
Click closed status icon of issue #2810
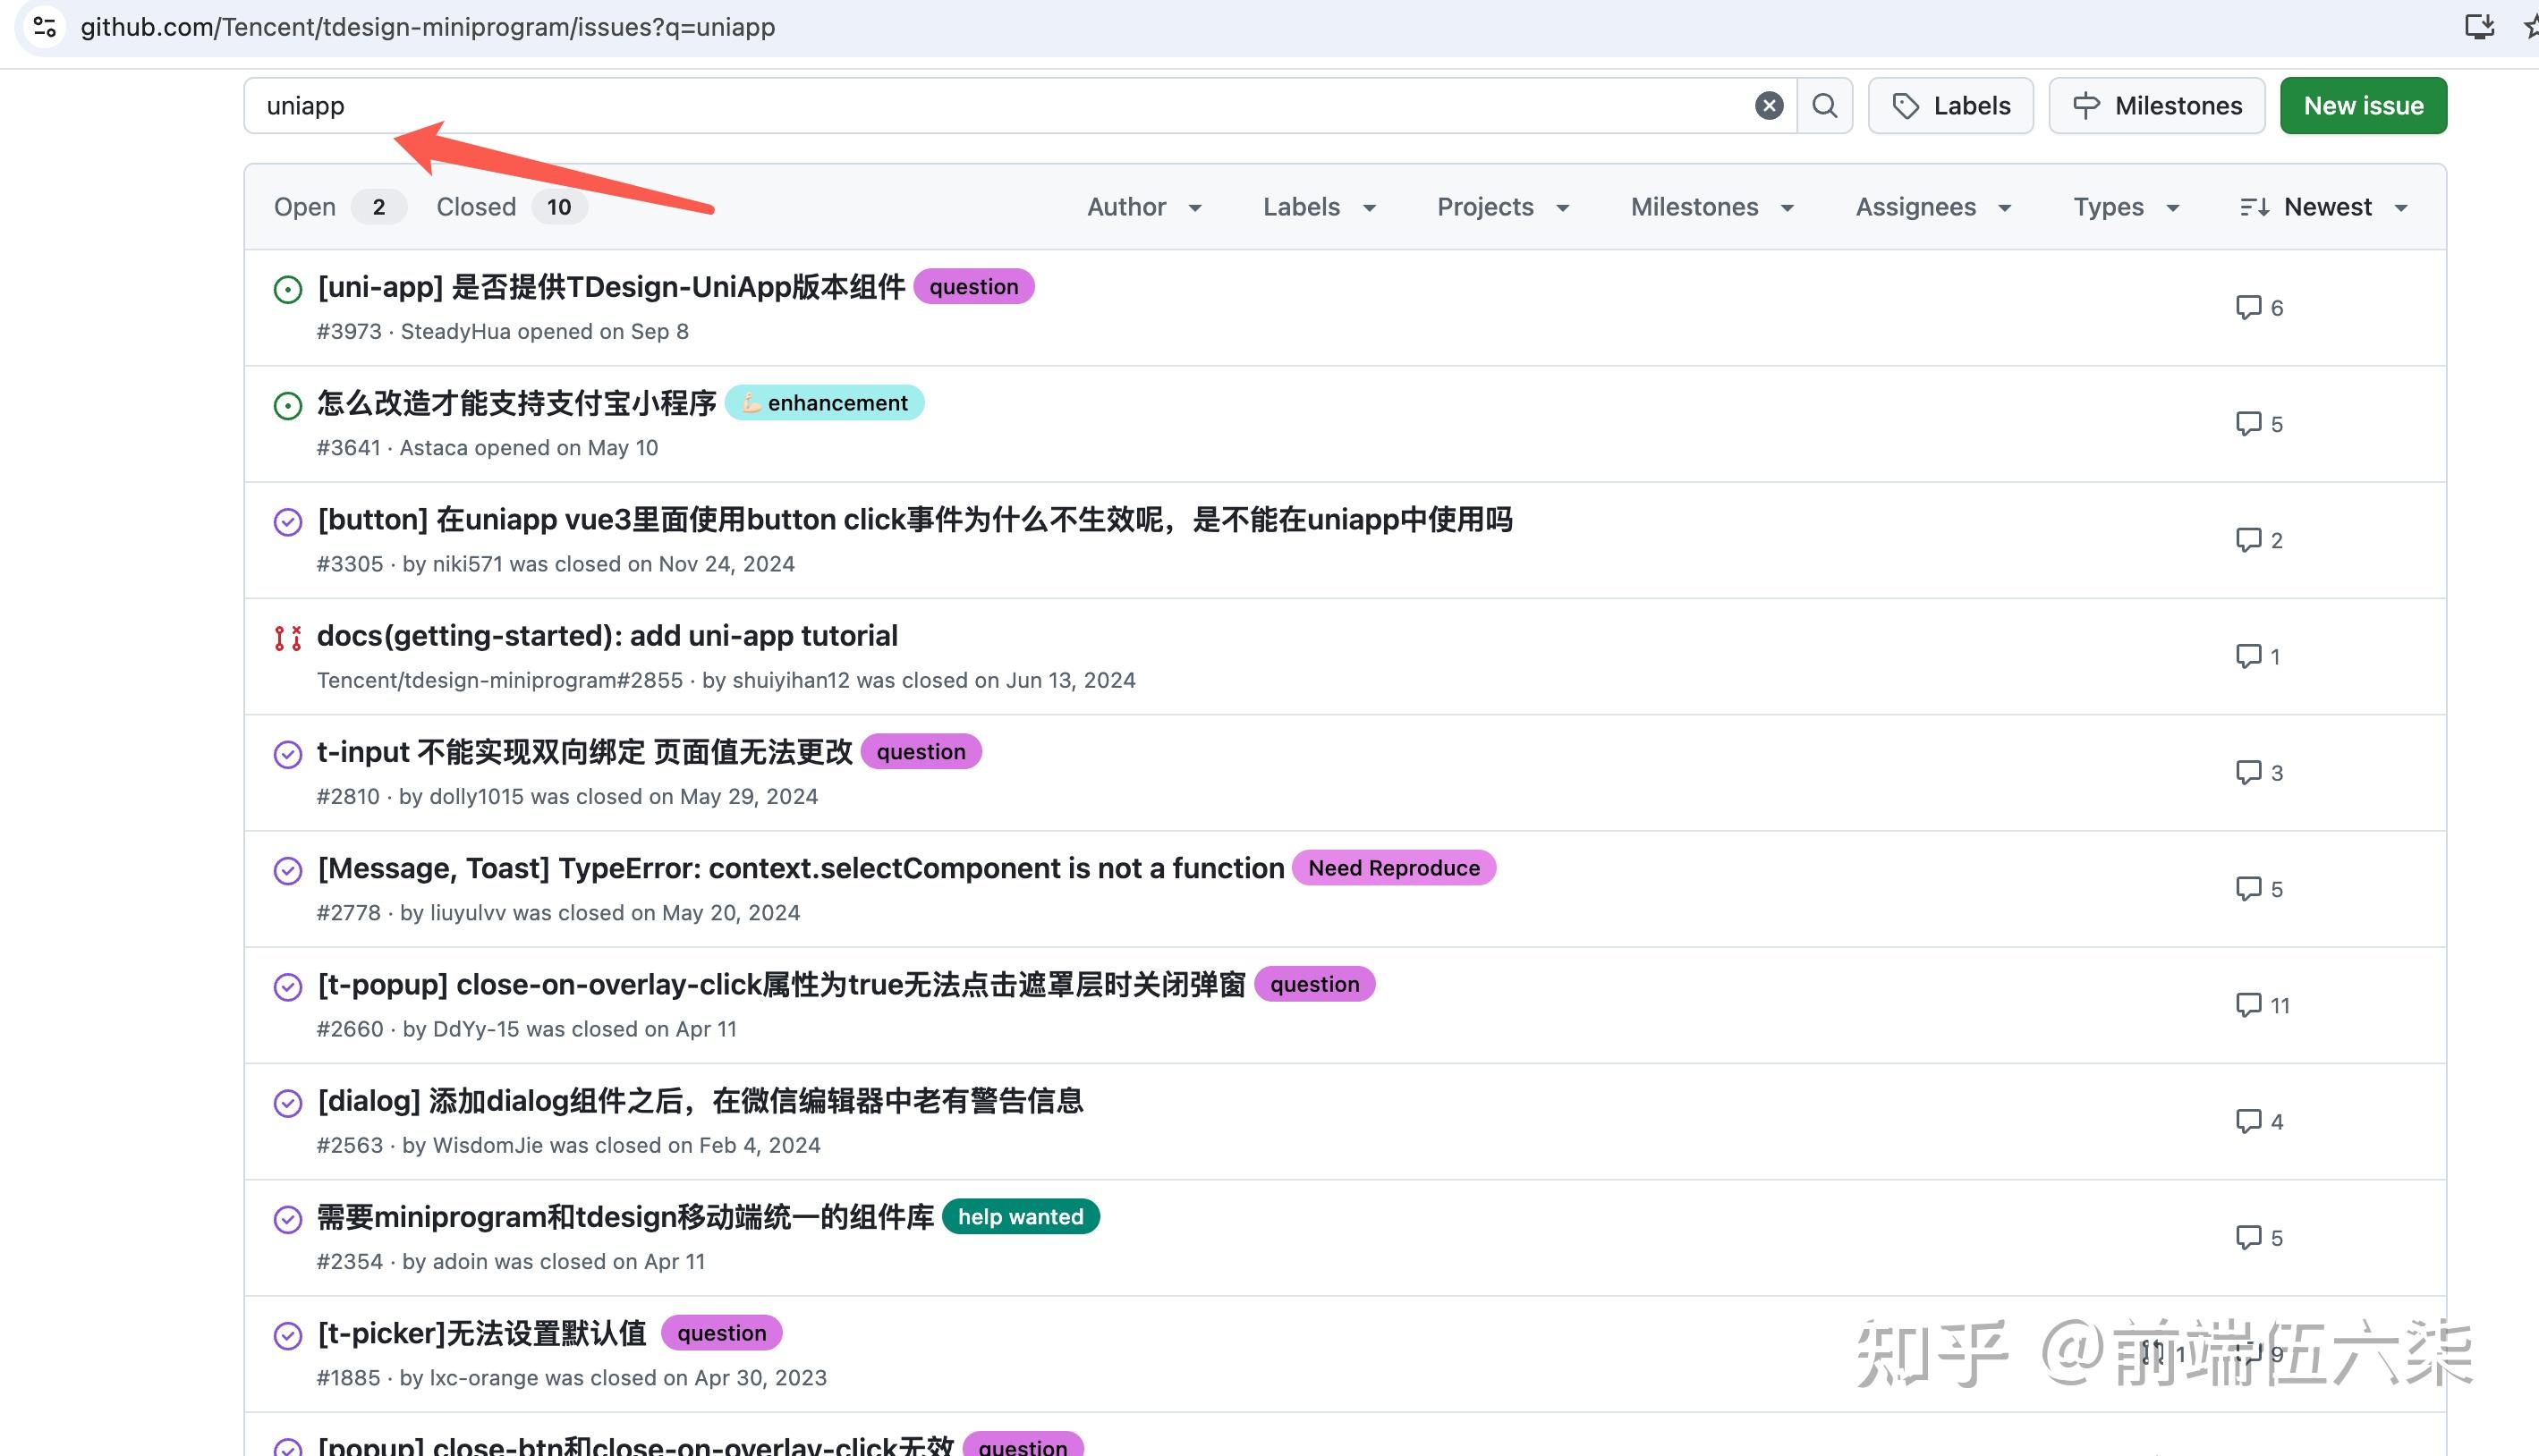[288, 755]
